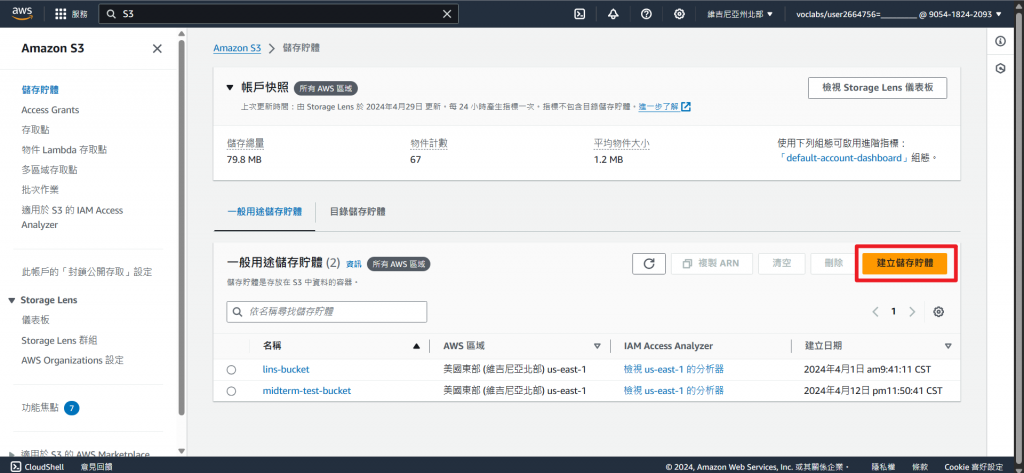Collapse the 帳戶快照 section
The width and height of the screenshot is (1024, 473).
[229, 88]
